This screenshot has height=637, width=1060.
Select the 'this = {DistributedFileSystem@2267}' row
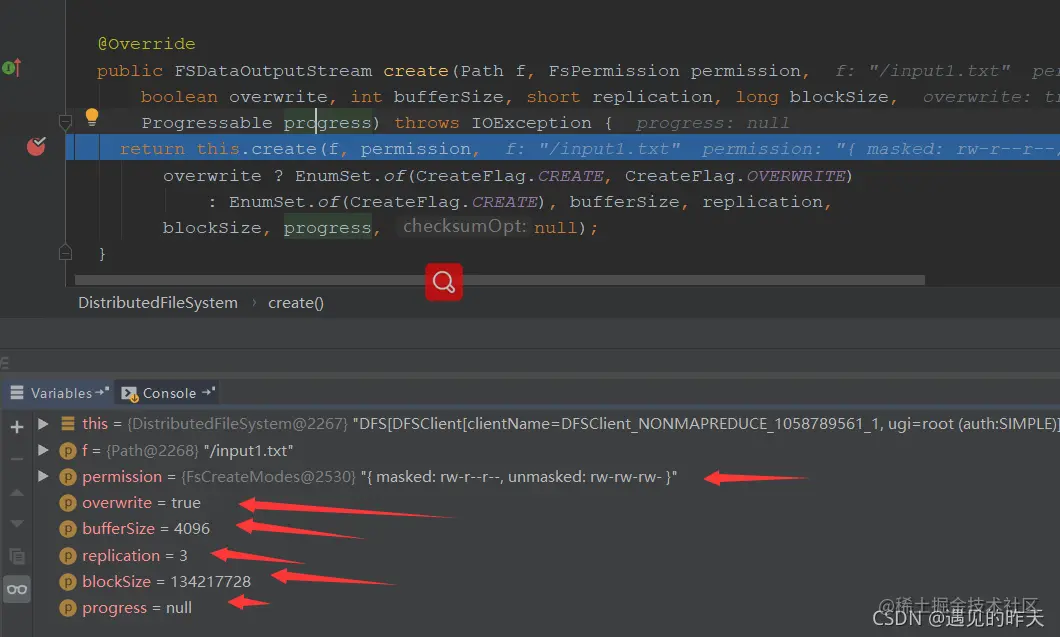click(546, 424)
